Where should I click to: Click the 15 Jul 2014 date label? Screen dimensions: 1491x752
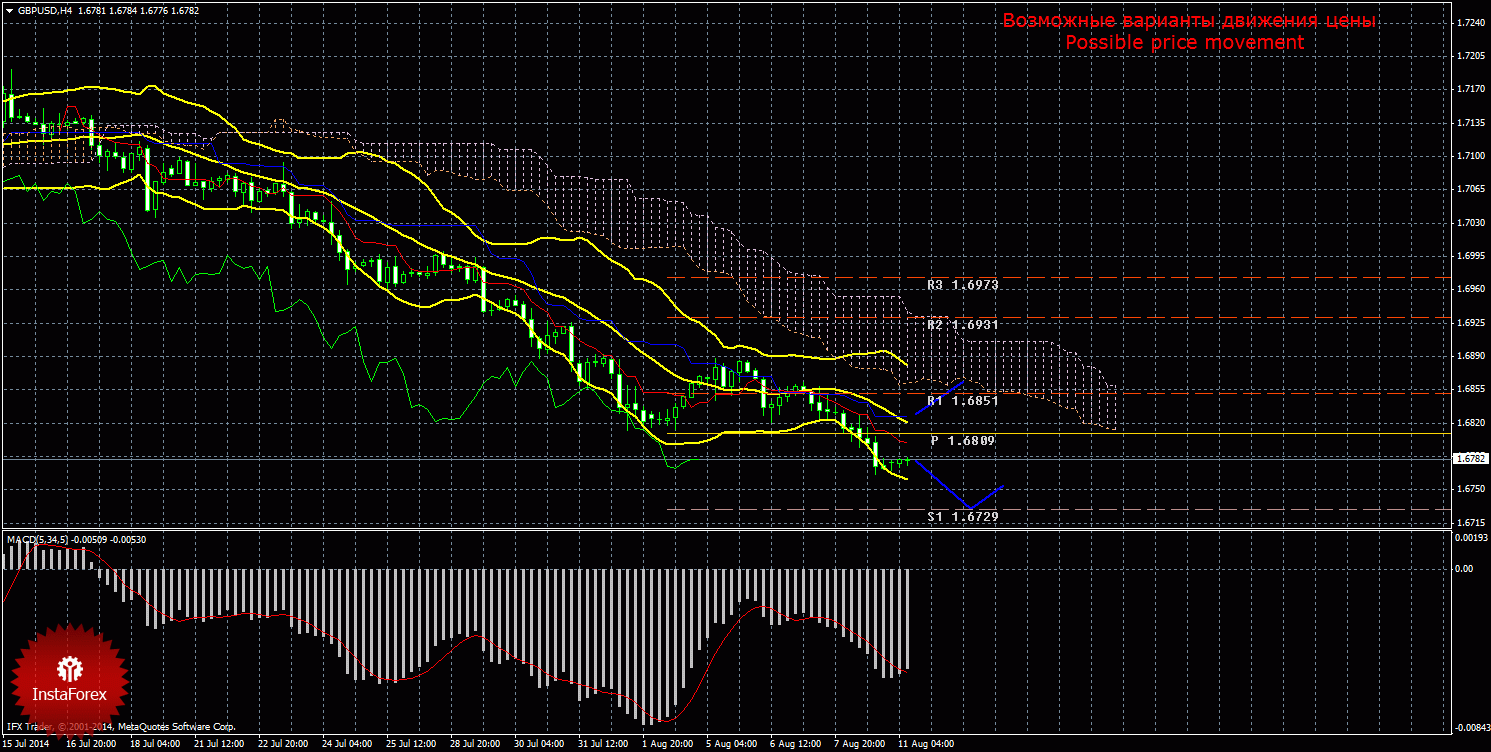point(26,744)
